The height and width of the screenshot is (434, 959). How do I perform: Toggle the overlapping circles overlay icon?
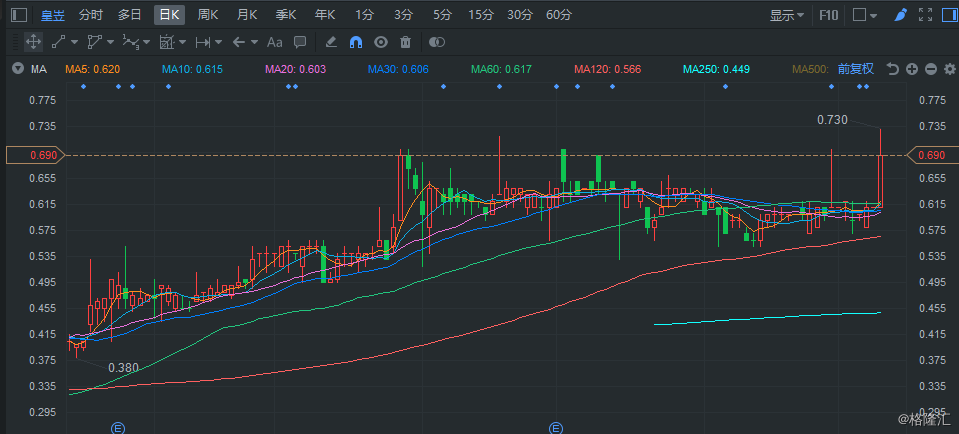[437, 42]
